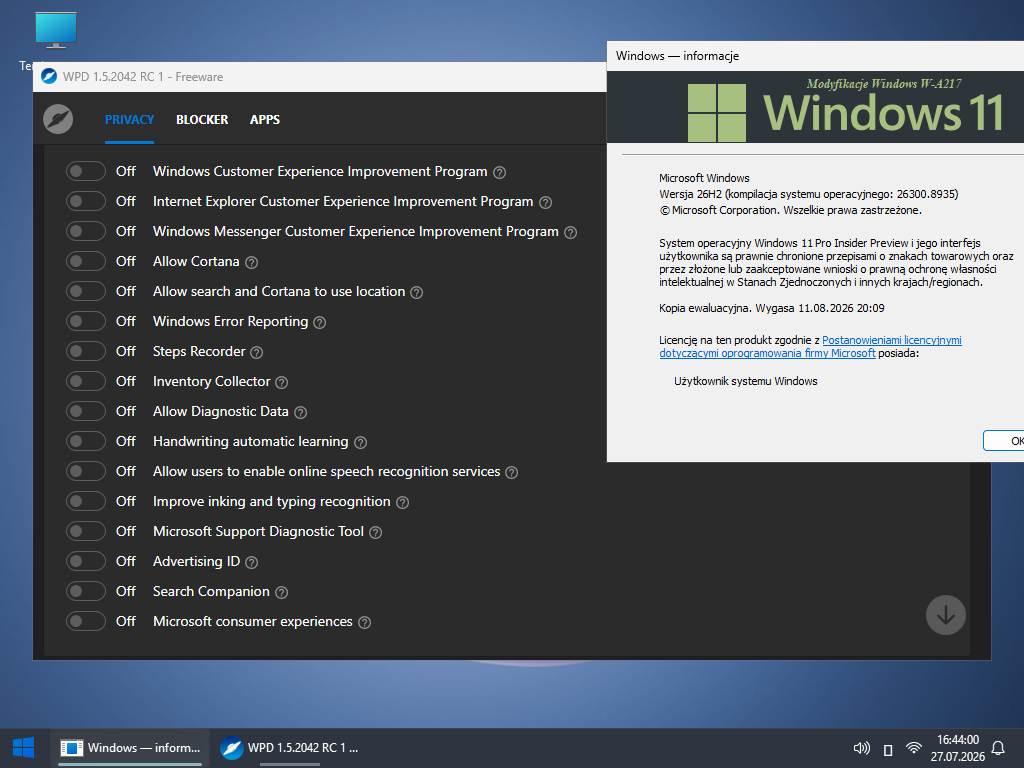Click the round down-arrow button in WPD
The width and height of the screenshot is (1024, 768).
[x=946, y=615]
